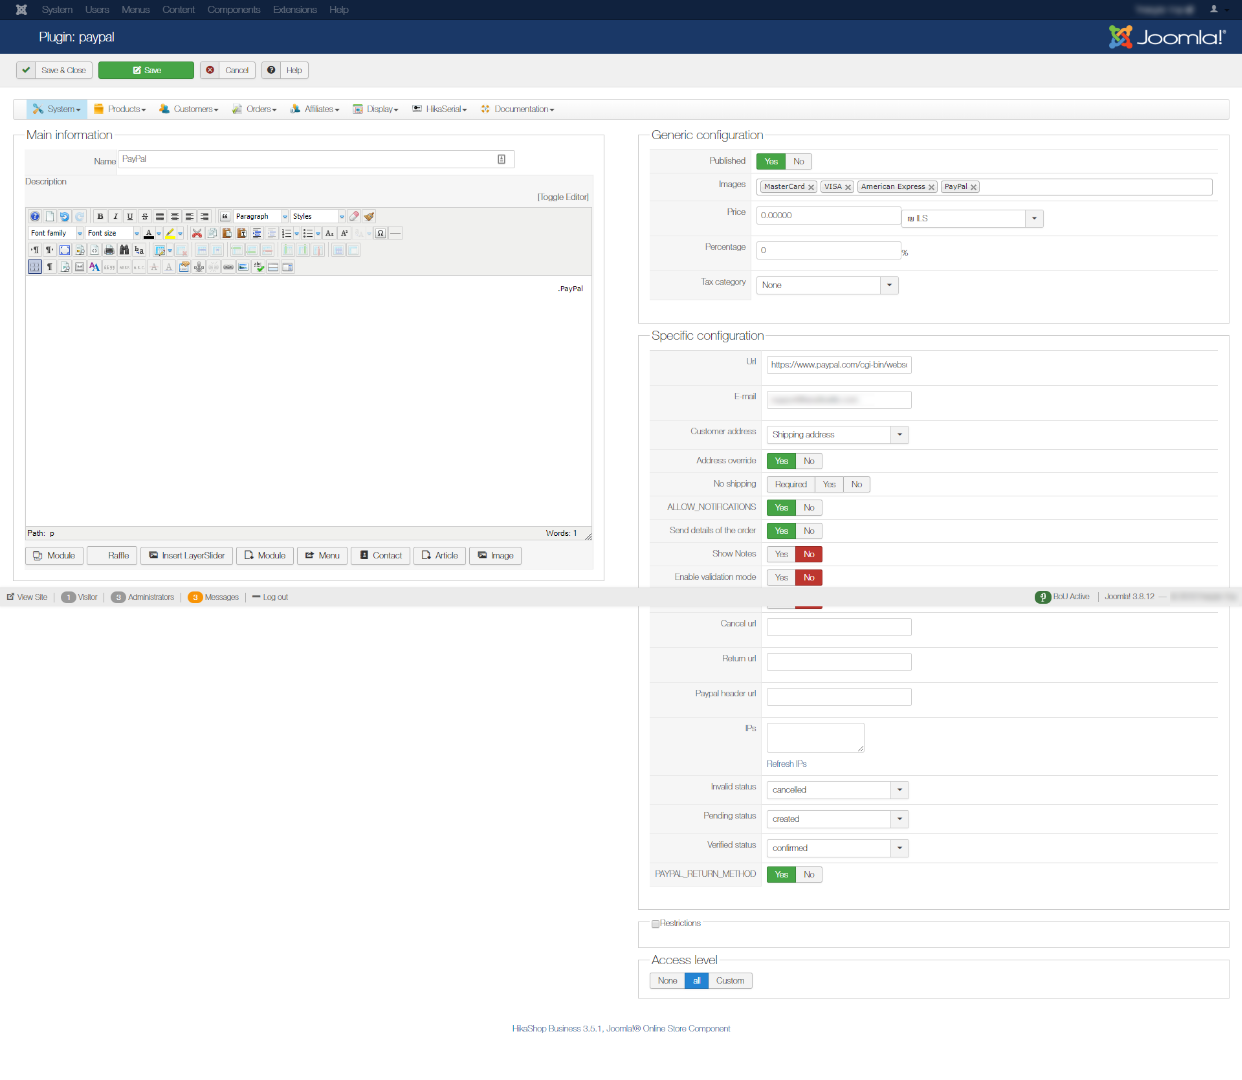This screenshot has width=1242, height=1080.
Task: Click the print icon in editor
Action: 109,250
